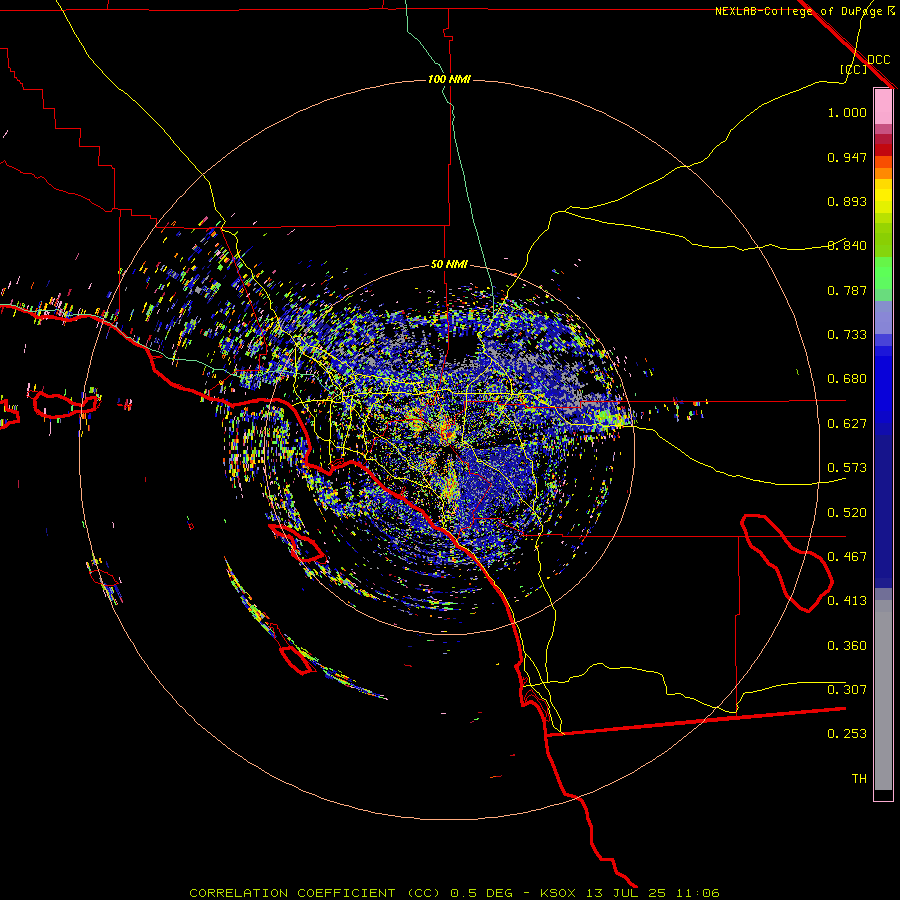Click the 100 NMI range ring label
The width and height of the screenshot is (900, 900).
[x=449, y=79]
